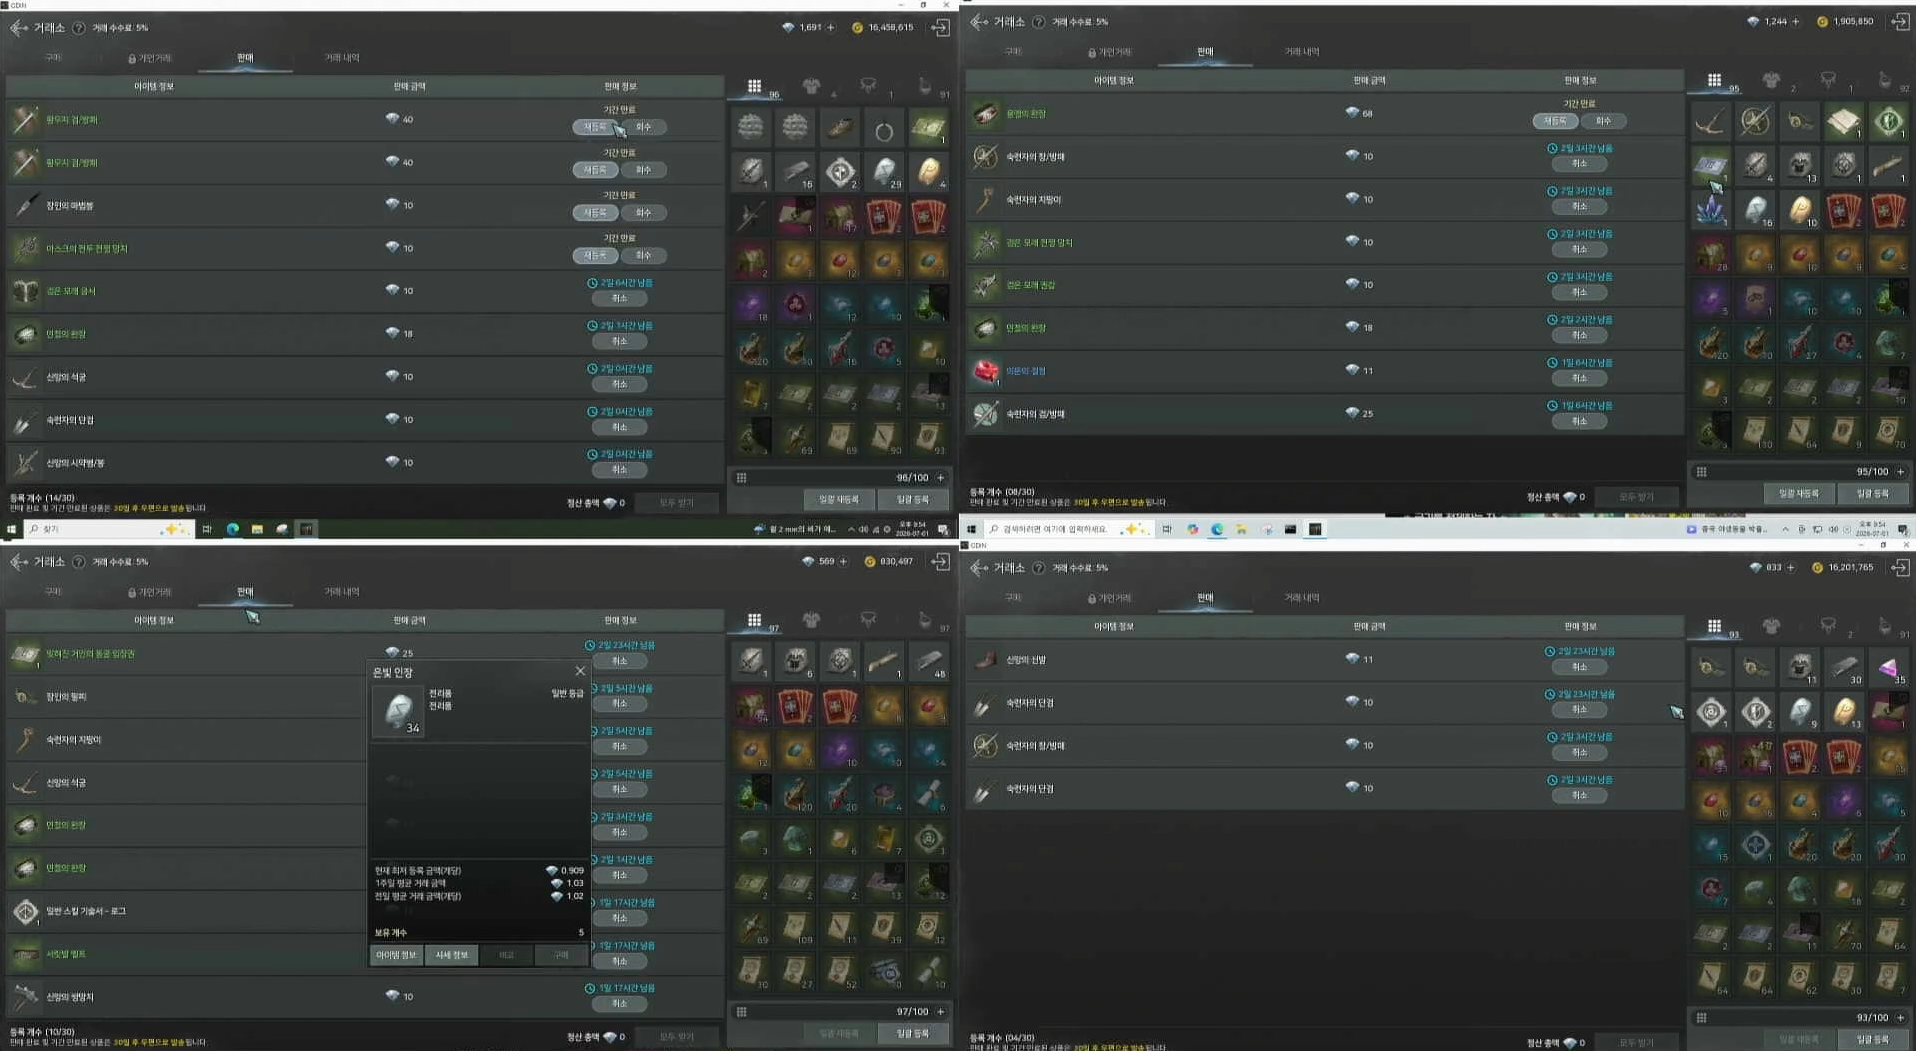Click 0.909 lowest price in 은빛 인장 popup
The height and width of the screenshot is (1051, 1916).
click(x=572, y=871)
